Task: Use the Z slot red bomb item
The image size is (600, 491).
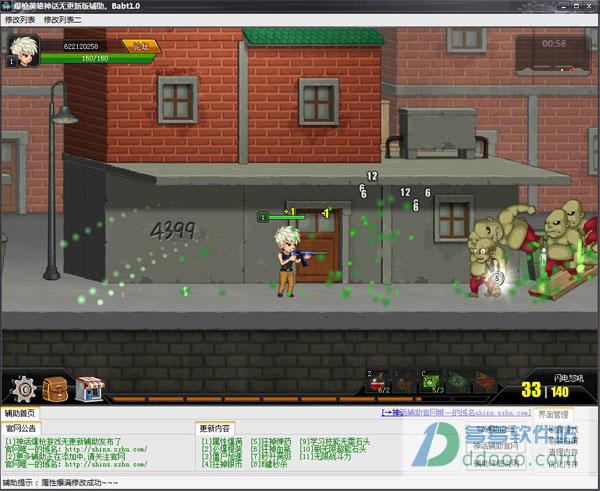Action: (x=377, y=382)
